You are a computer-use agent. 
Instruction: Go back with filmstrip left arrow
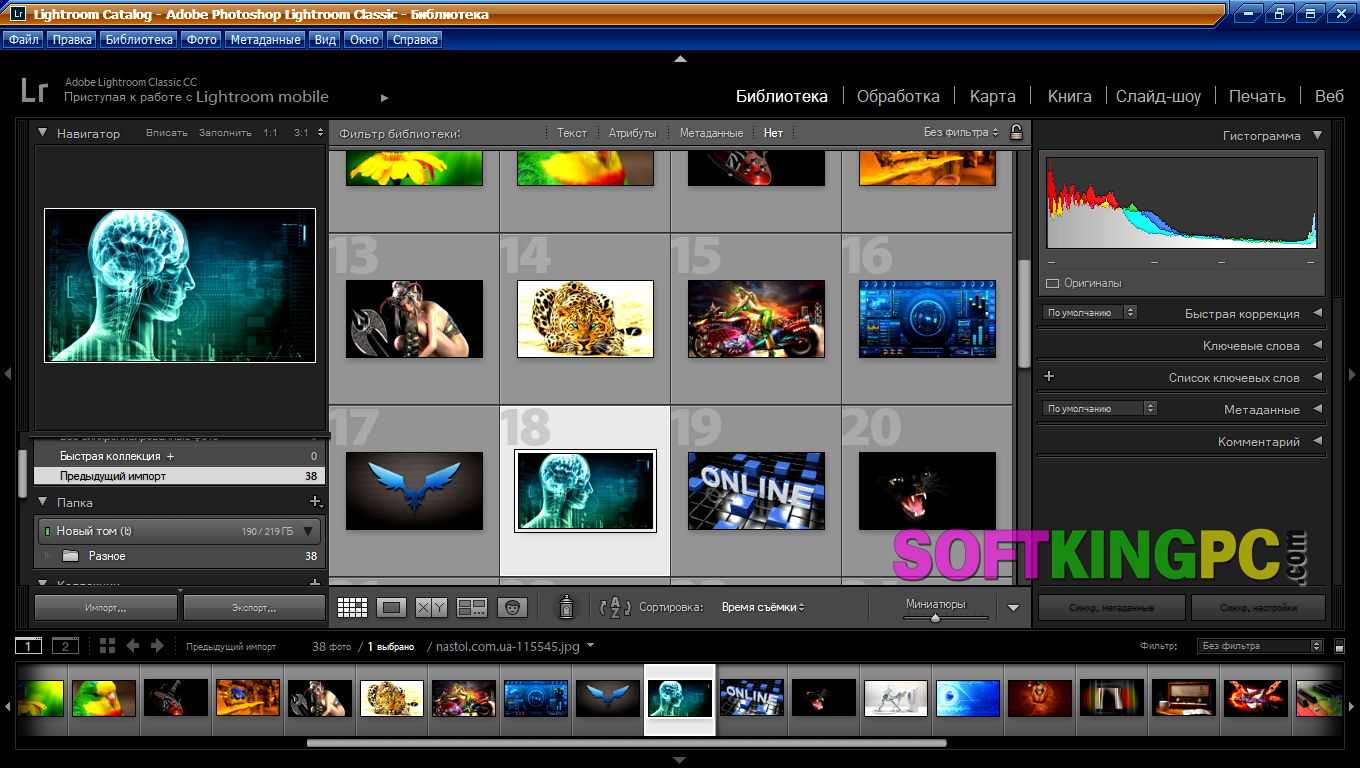(x=132, y=646)
